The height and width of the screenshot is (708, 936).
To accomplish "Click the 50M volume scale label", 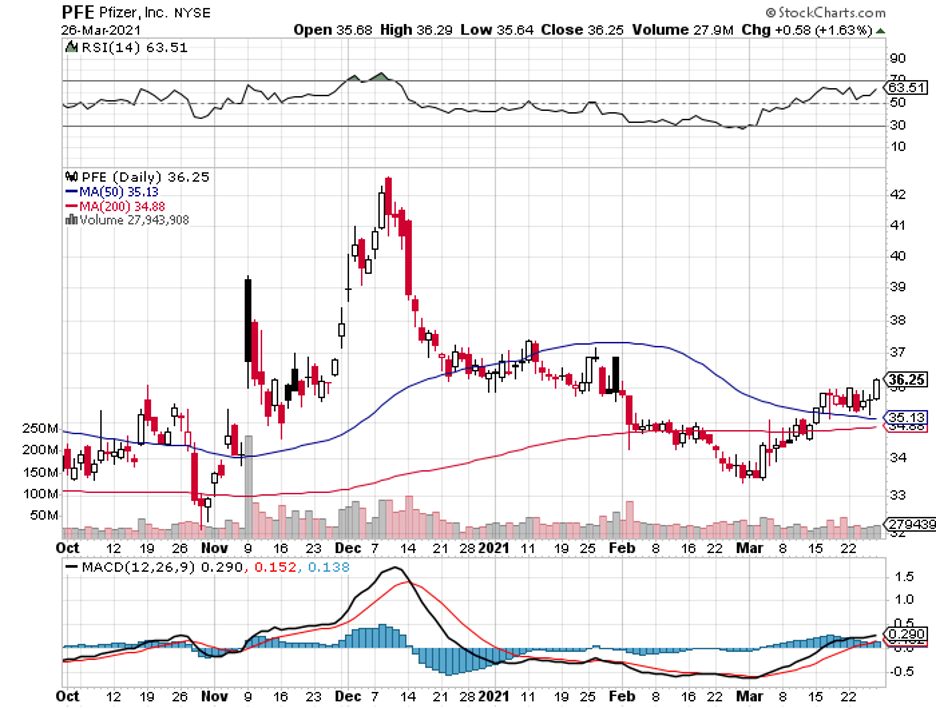I will point(44,515).
